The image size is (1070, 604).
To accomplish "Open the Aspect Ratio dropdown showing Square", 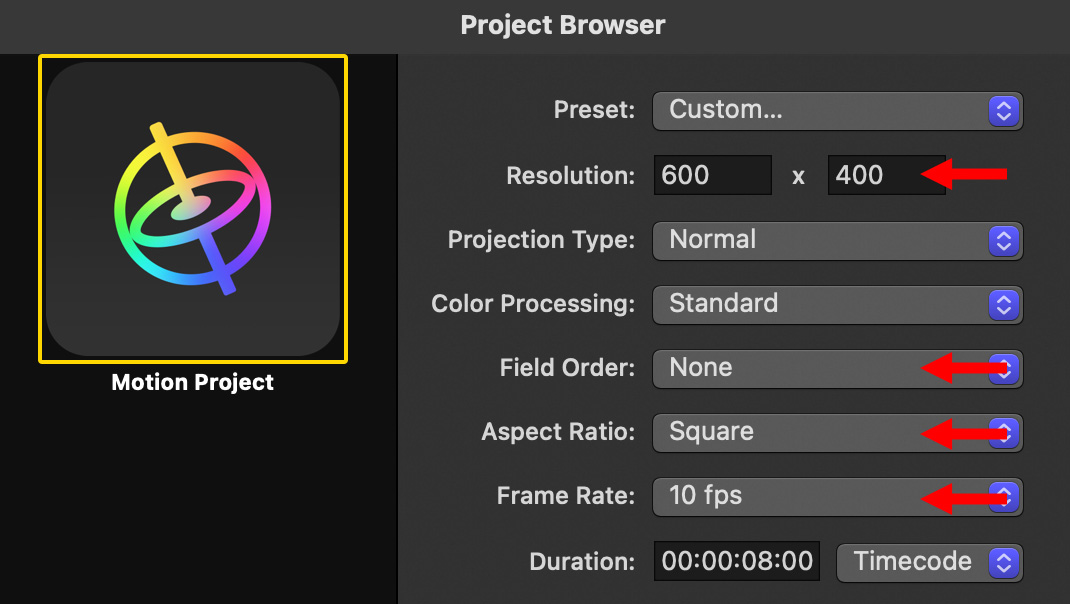I will (x=780, y=432).
